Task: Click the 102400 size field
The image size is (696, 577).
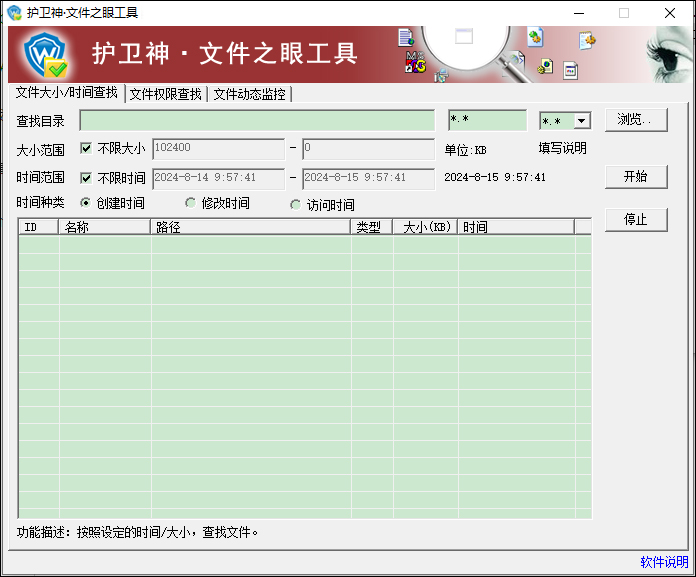Action: (x=218, y=149)
